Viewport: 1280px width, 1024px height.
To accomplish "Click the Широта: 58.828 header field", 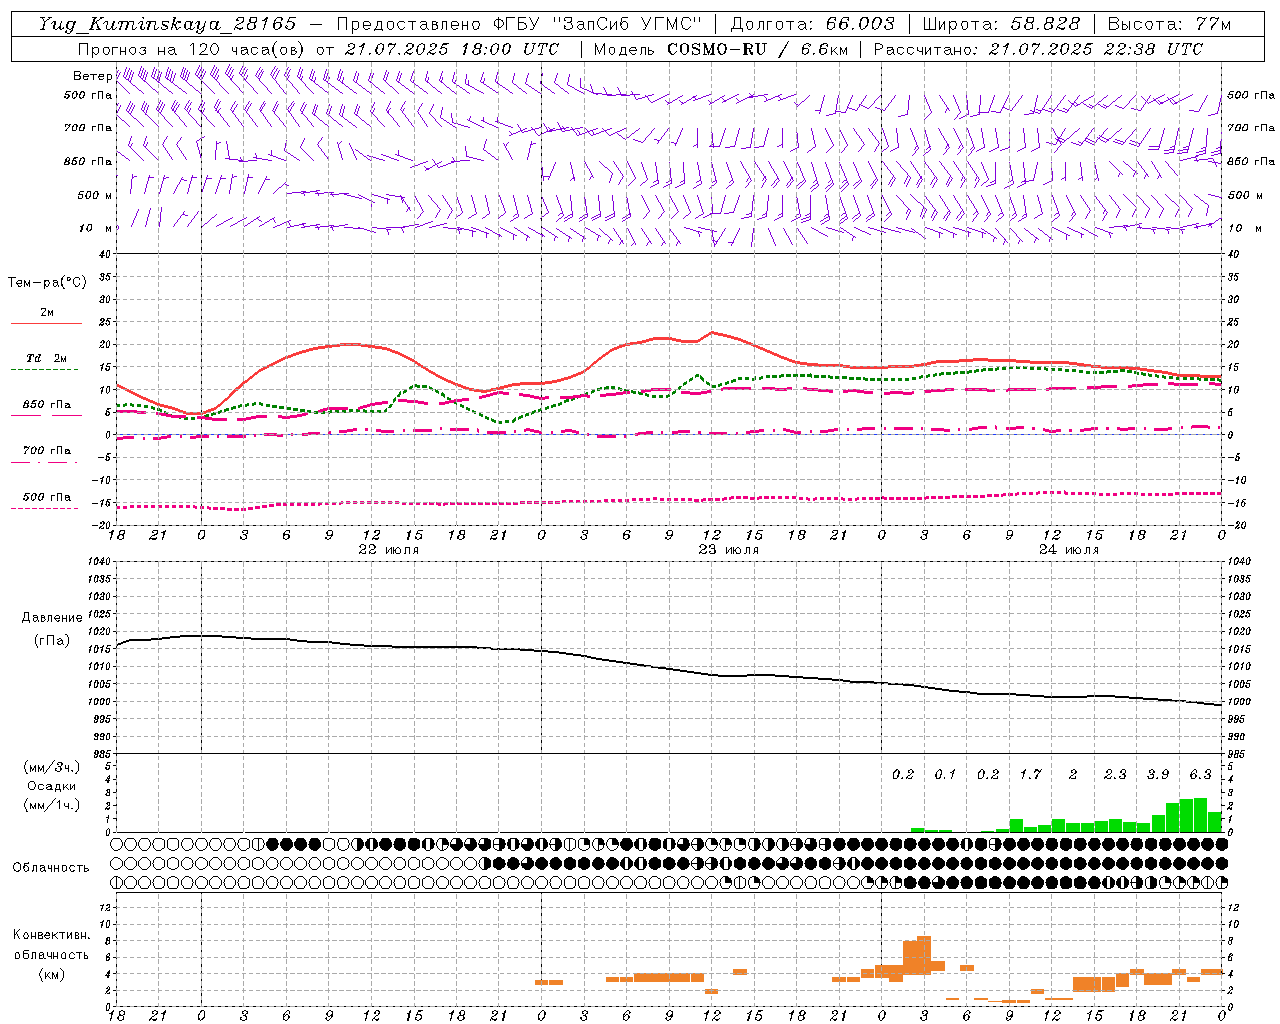I will [1001, 24].
